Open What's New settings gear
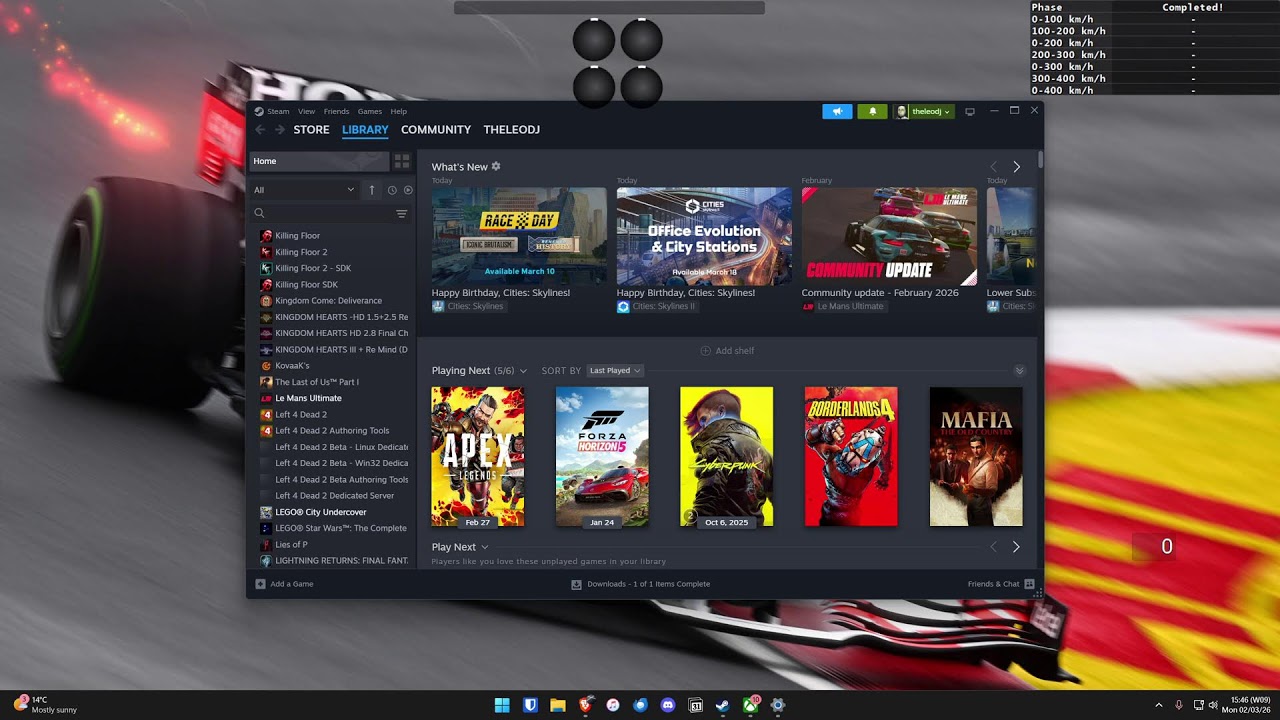The height and width of the screenshot is (720, 1280). 496,167
